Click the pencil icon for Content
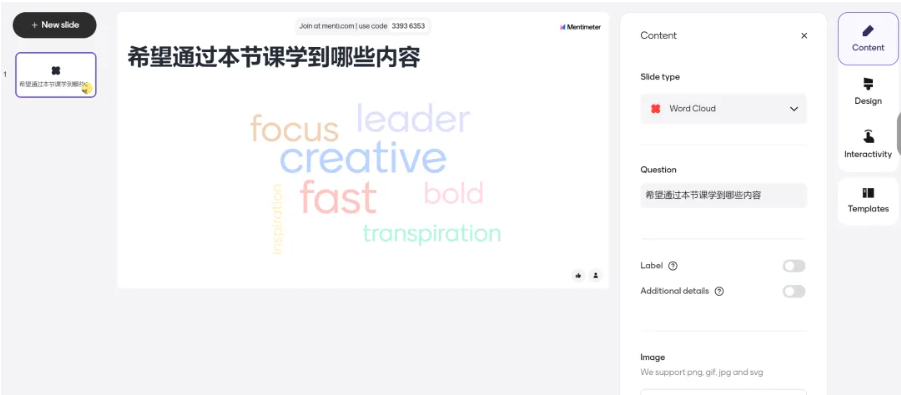This screenshot has width=901, height=395. tap(868, 31)
